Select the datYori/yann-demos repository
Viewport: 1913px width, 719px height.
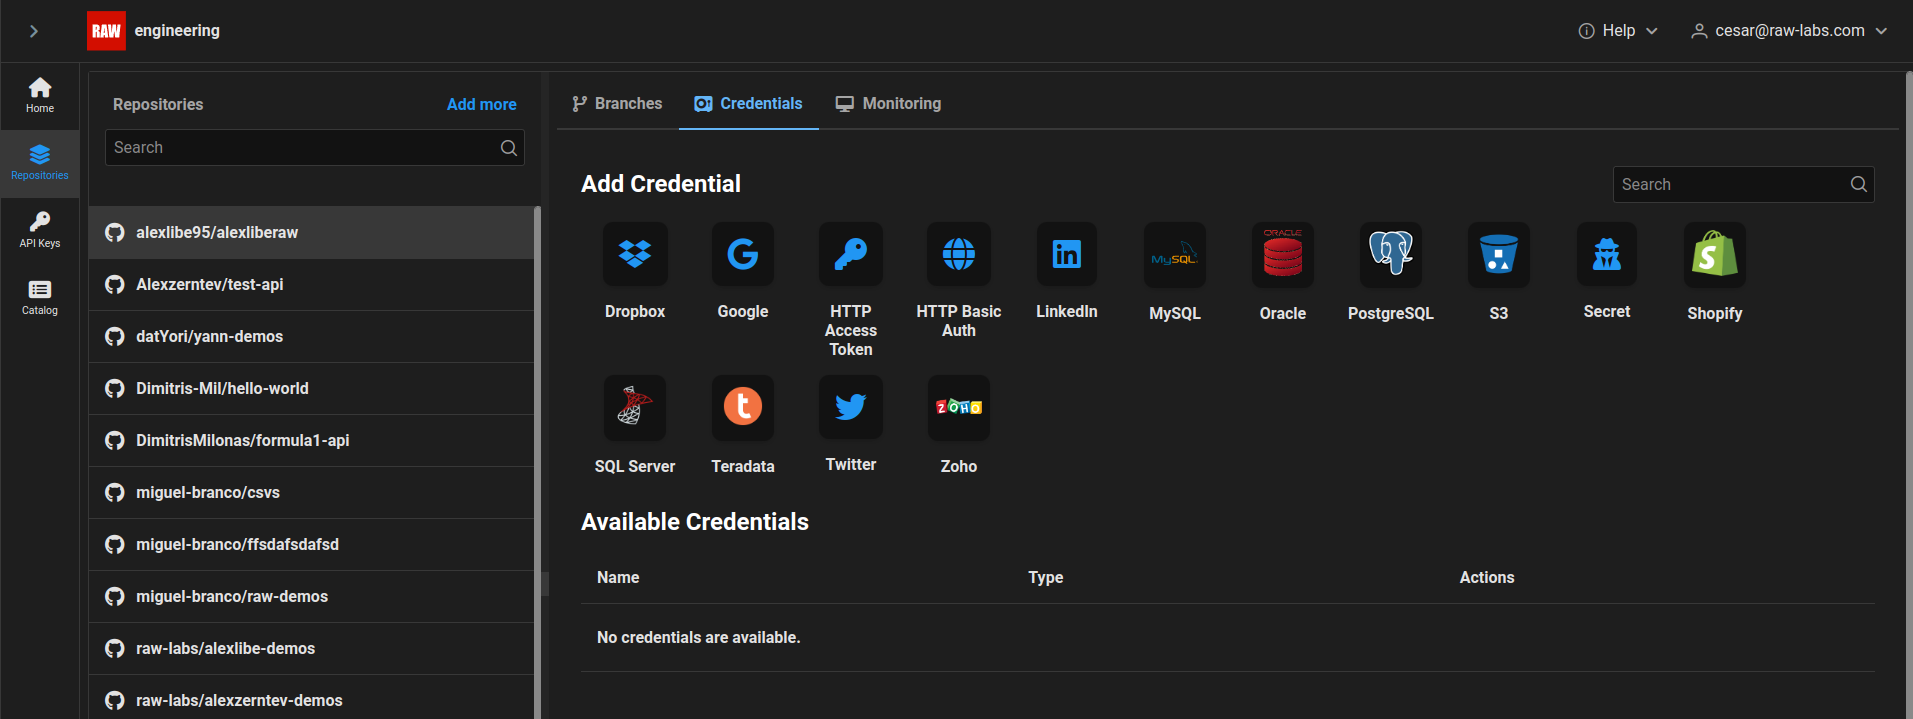pyautogui.click(x=311, y=337)
